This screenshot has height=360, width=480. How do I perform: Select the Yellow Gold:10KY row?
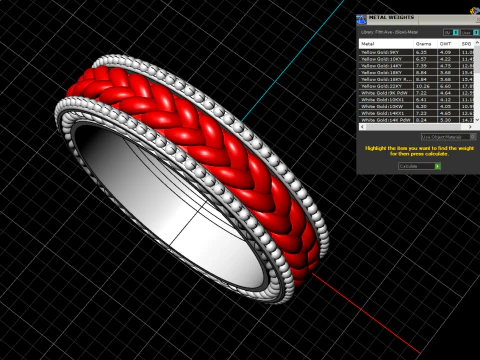pos(417,59)
